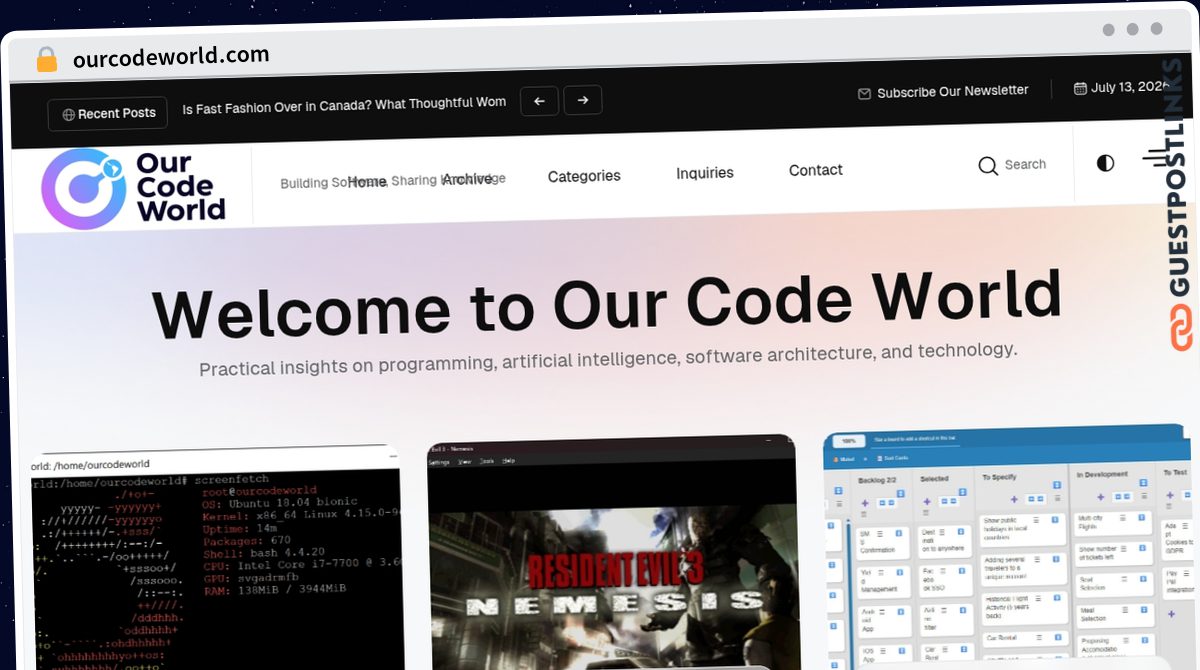The image size is (1200, 670).
Task: Open the Categories menu
Action: point(584,176)
